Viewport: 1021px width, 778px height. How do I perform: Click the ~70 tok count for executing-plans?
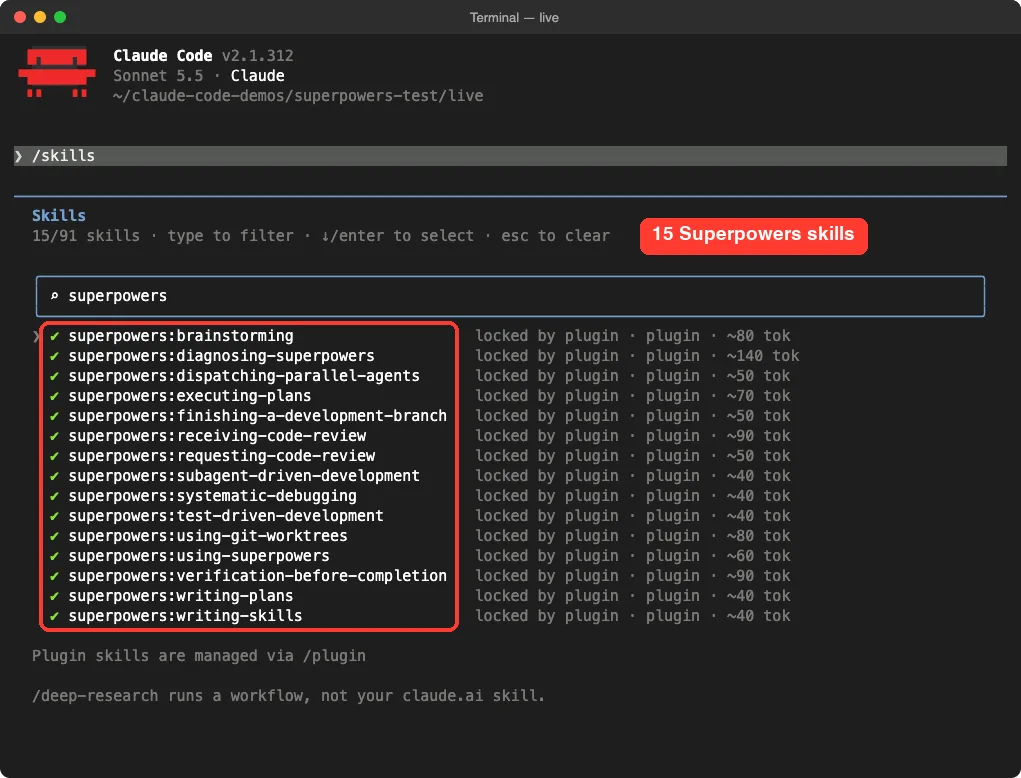point(758,396)
